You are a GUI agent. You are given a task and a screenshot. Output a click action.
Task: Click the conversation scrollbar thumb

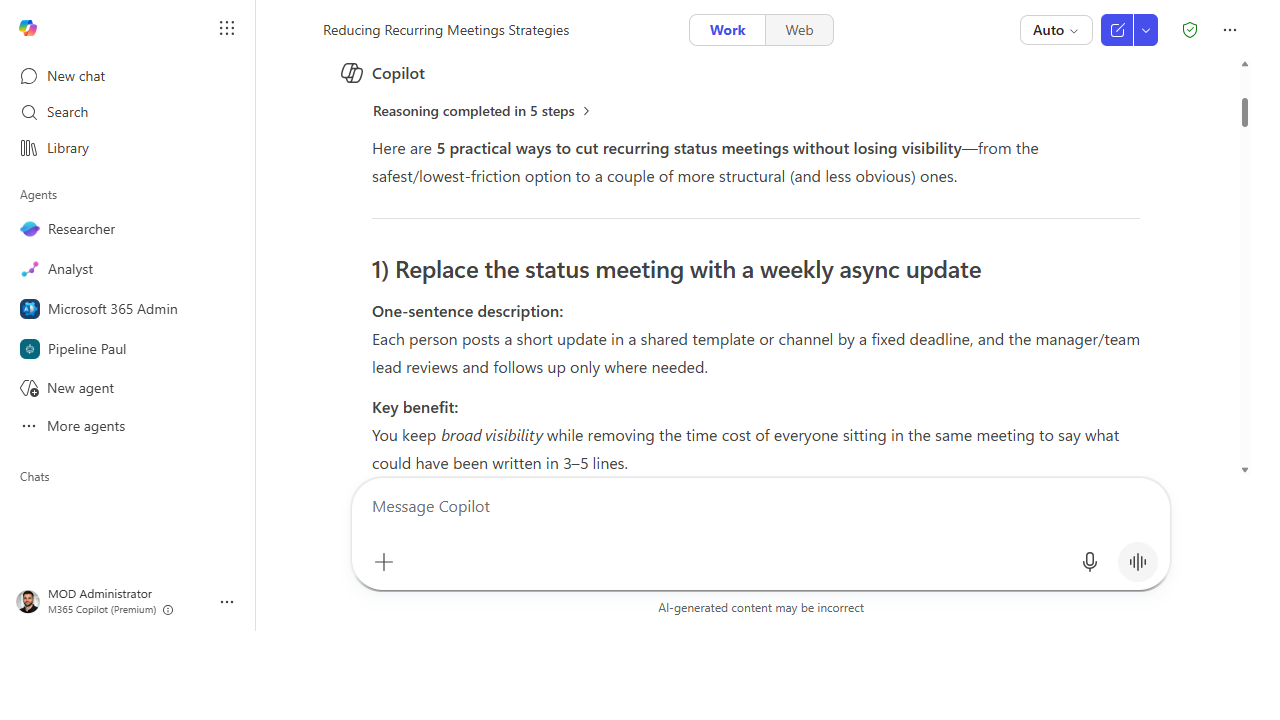coord(1245,112)
